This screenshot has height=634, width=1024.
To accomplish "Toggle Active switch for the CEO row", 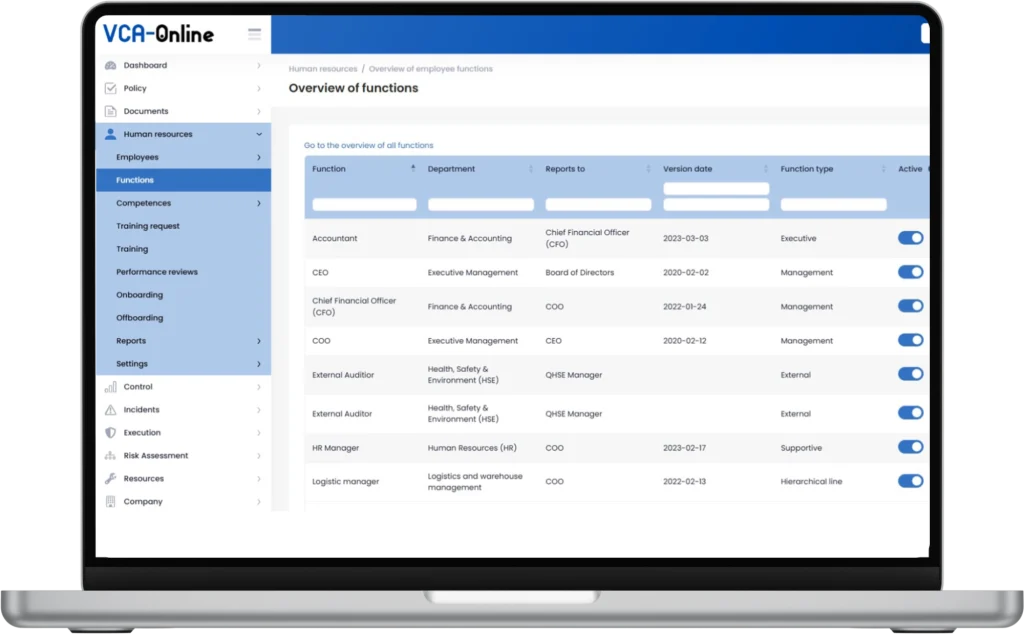I will [x=910, y=272].
